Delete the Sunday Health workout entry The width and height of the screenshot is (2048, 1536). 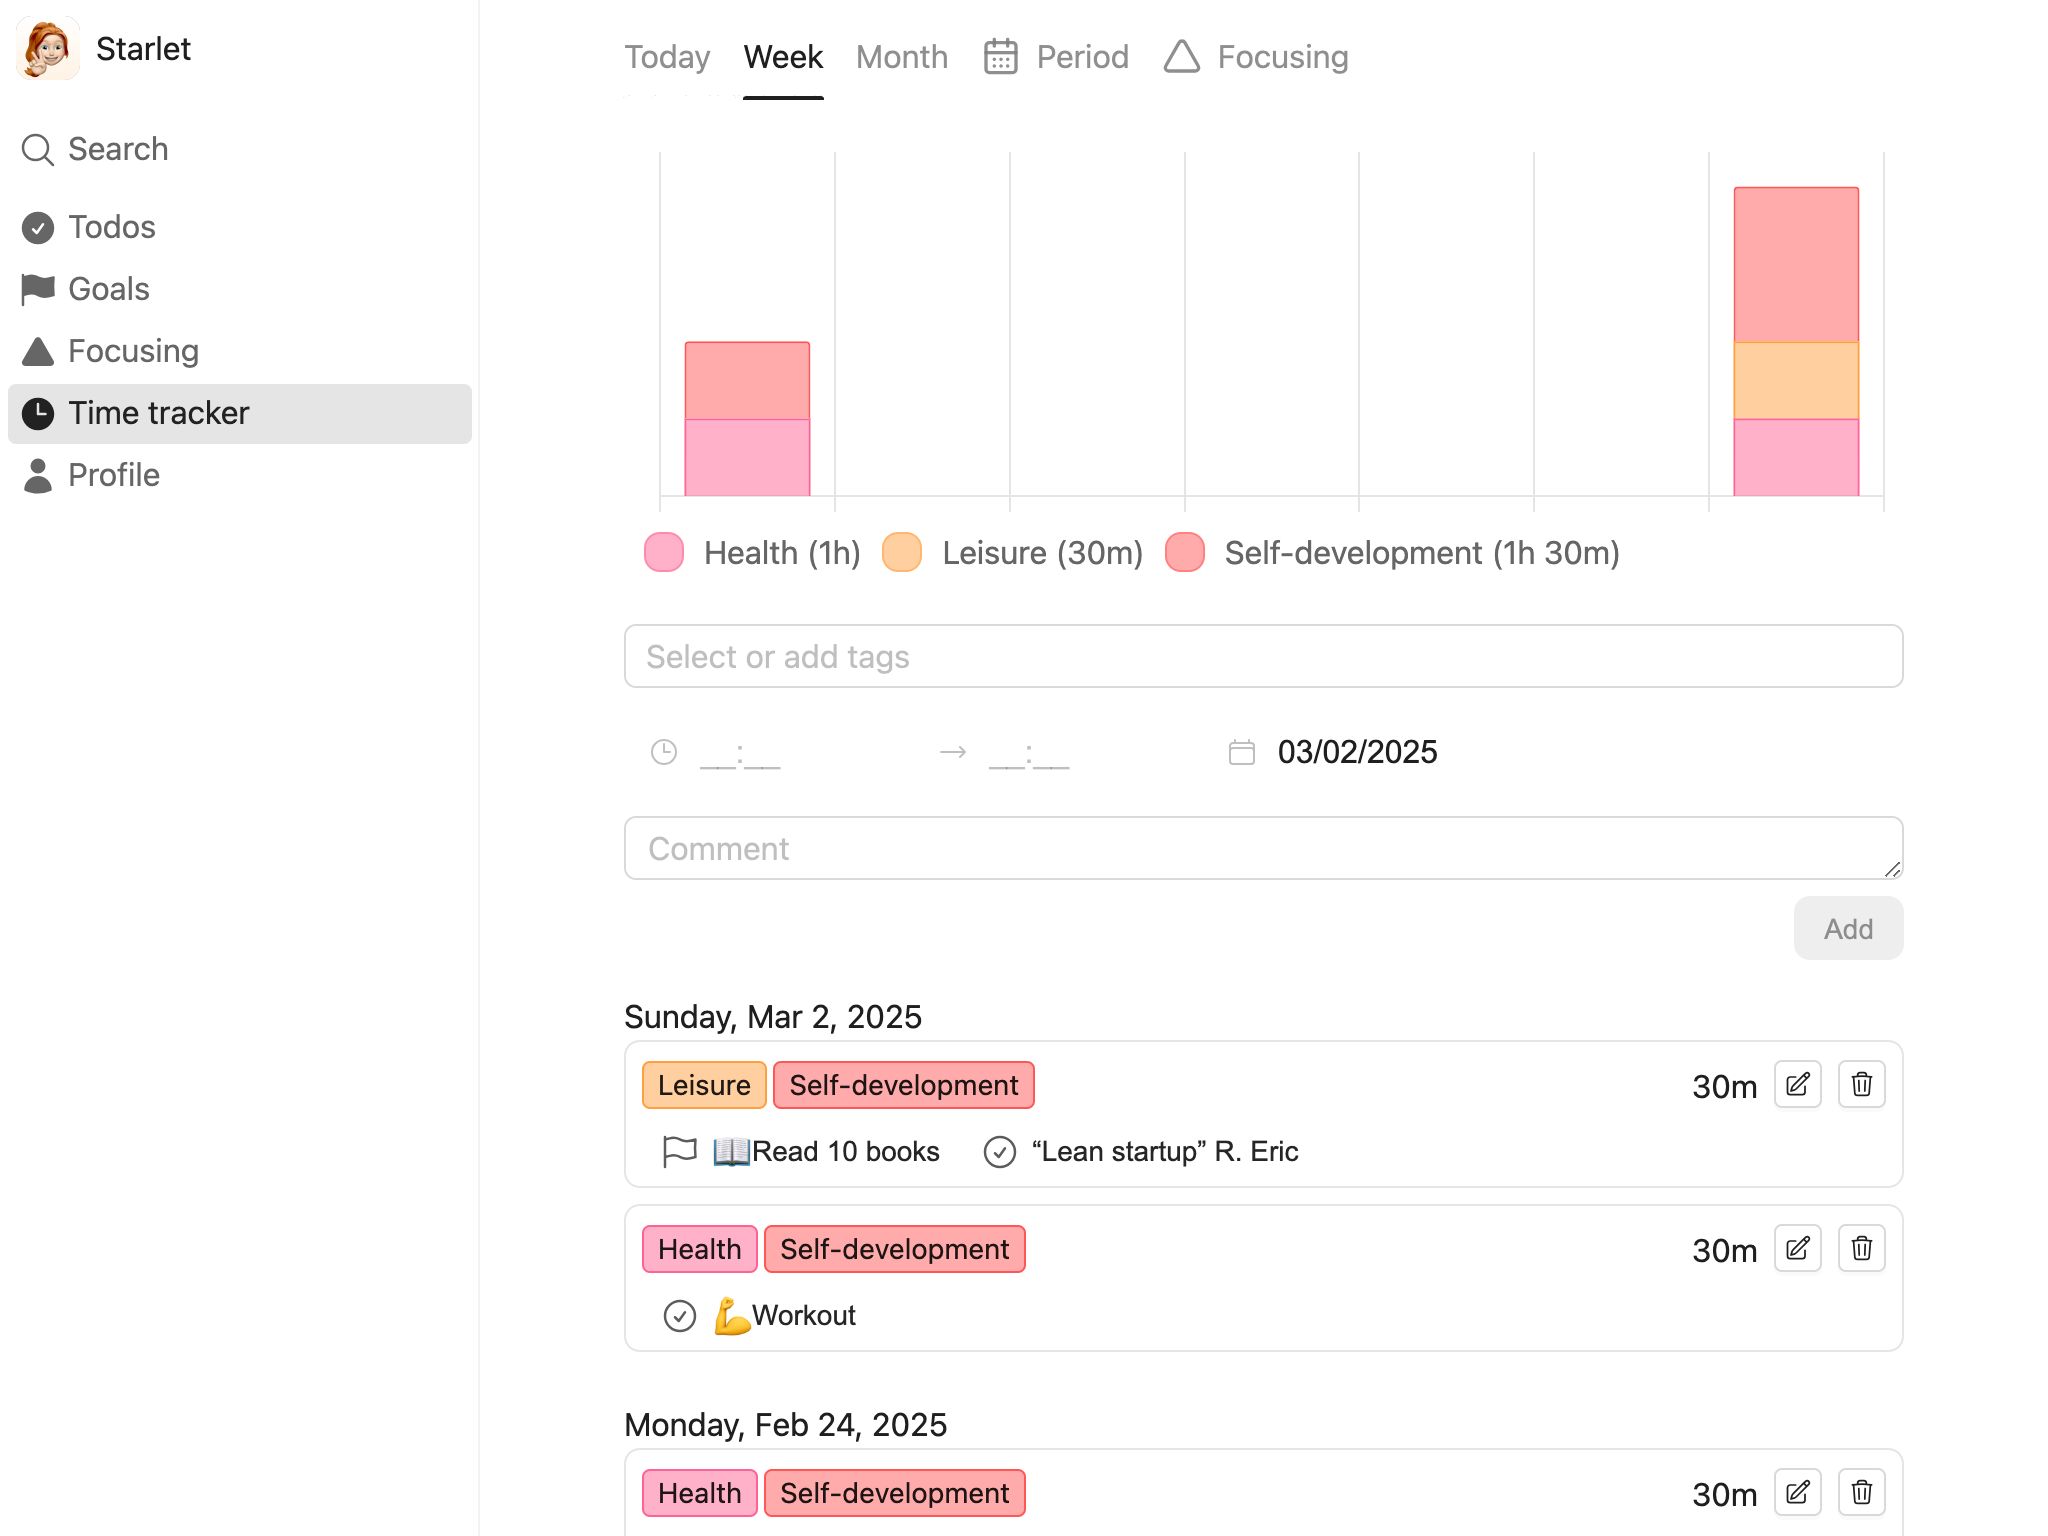[x=1861, y=1249]
